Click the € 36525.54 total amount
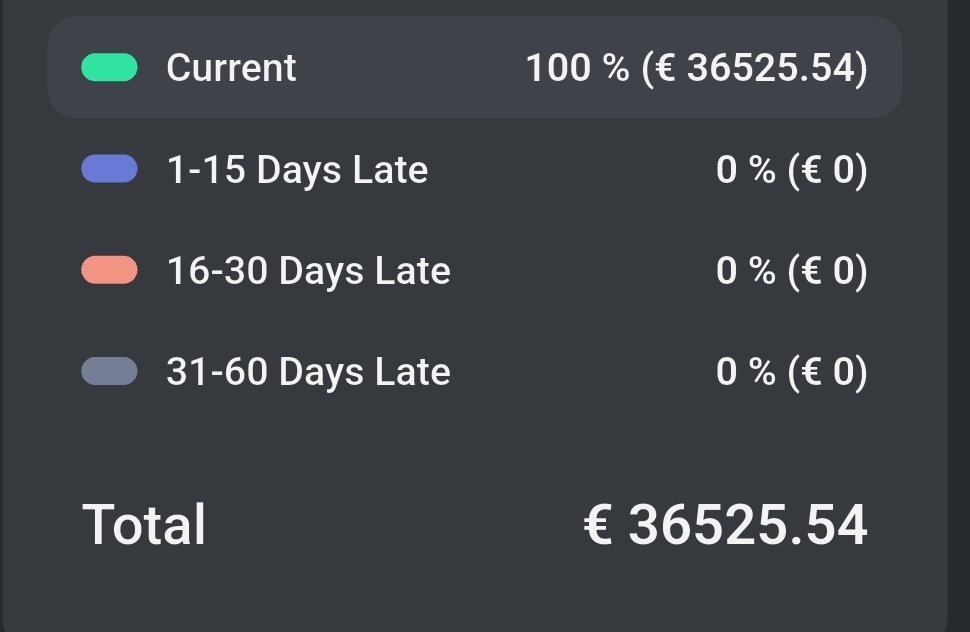Image resolution: width=970 pixels, height=632 pixels. click(726, 524)
